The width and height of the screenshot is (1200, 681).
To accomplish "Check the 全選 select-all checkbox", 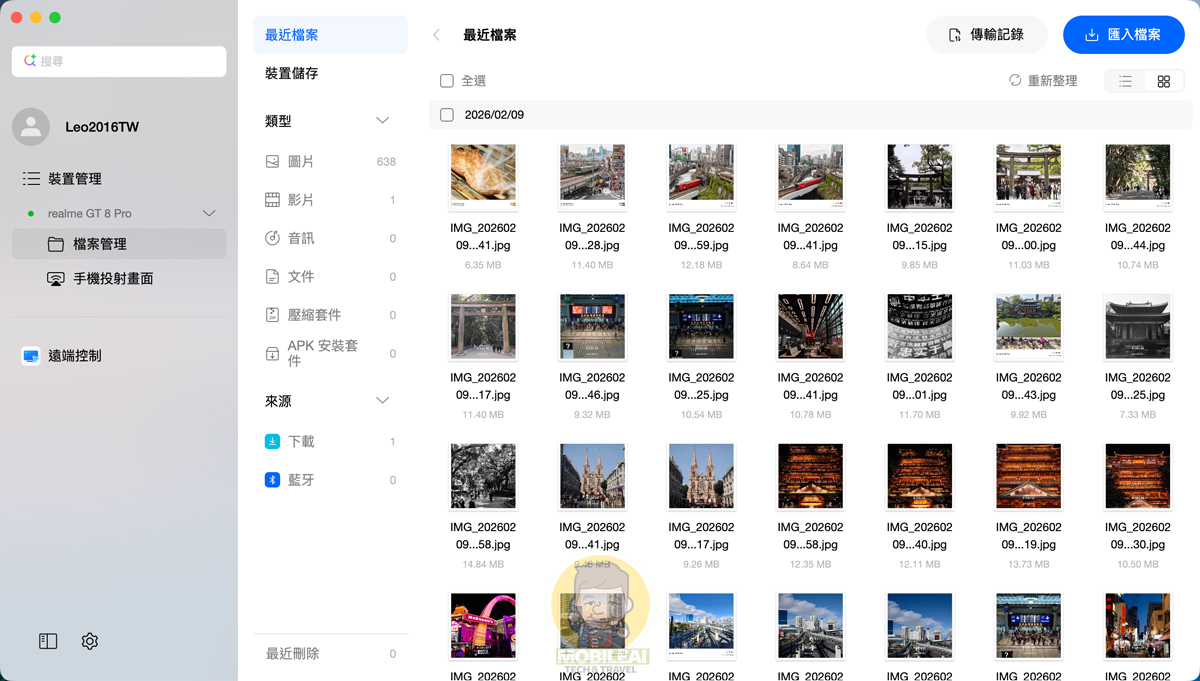I will (447, 81).
